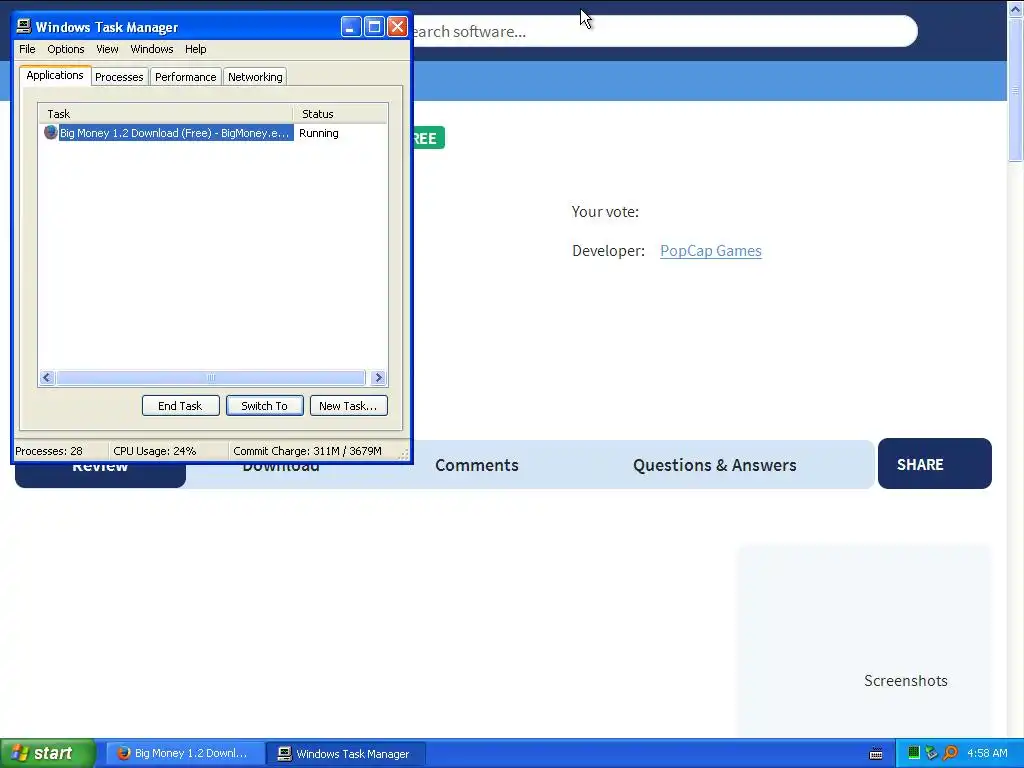Sort the list by the Status column header
Image resolution: width=1024 pixels, height=768 pixels.
(340, 114)
